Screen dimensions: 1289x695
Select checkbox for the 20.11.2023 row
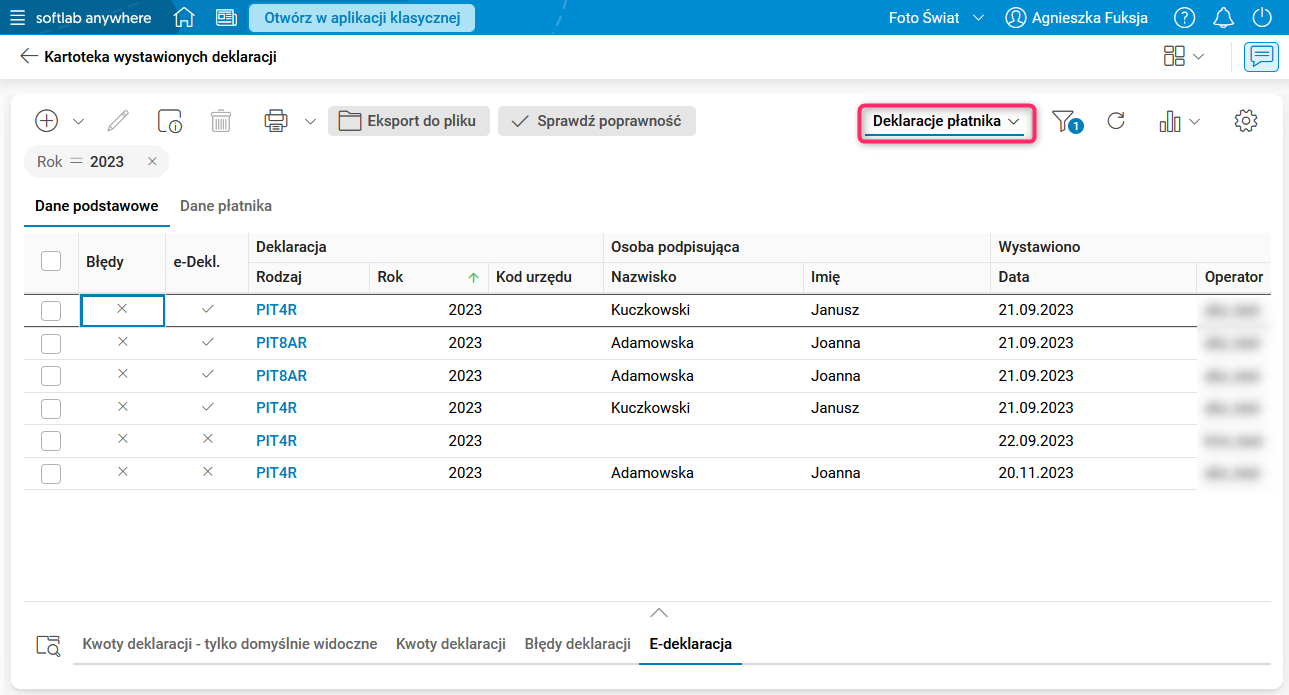tap(51, 474)
